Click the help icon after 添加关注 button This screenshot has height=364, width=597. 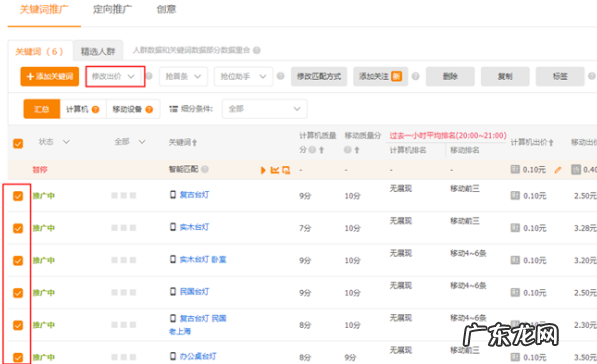416,76
